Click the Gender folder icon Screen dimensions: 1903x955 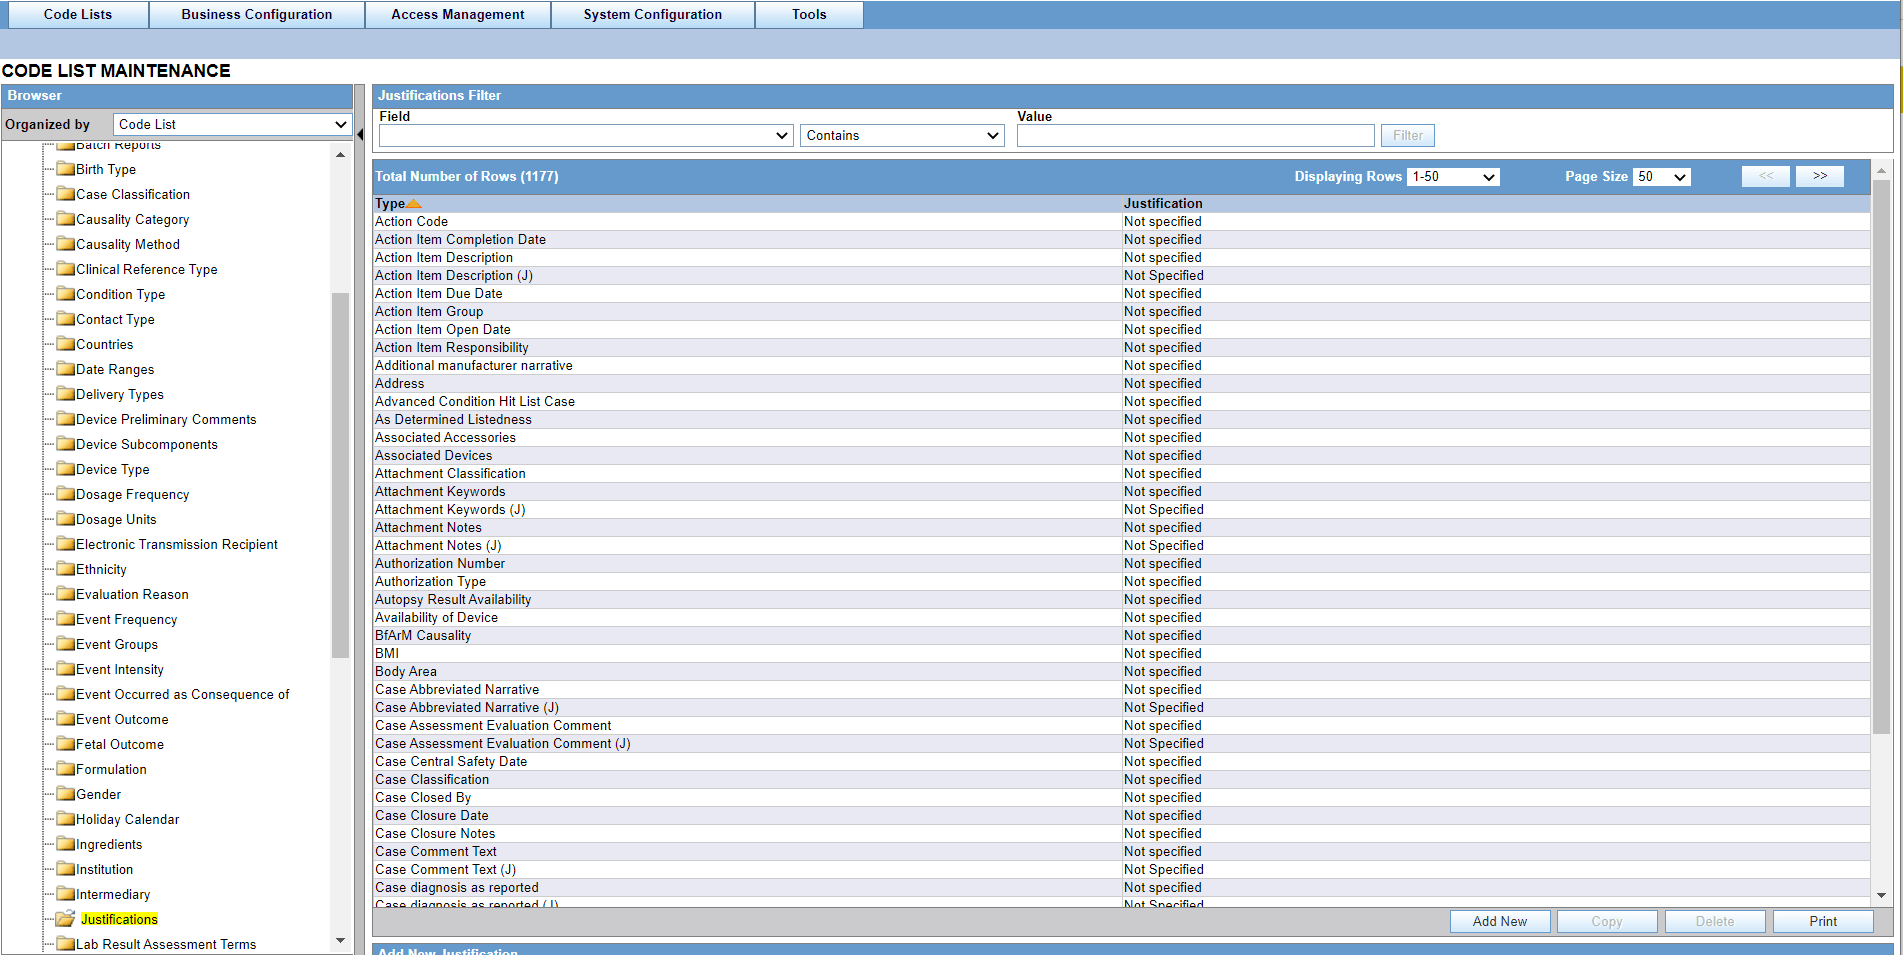(66, 794)
